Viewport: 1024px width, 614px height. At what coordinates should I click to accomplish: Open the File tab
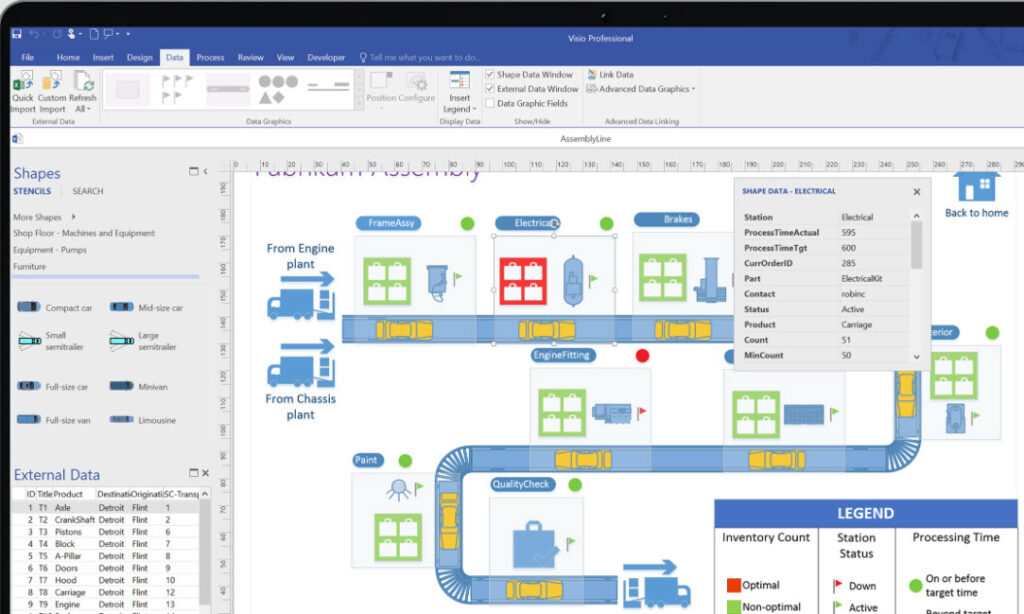pyautogui.click(x=27, y=57)
